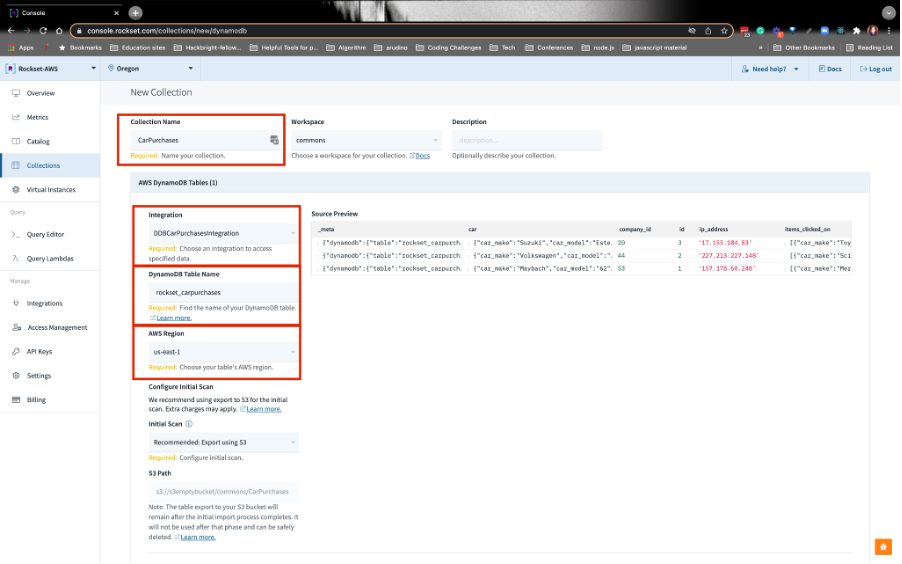This screenshot has width=902, height=564.
Task: Click the Docs link under Workspace
Action: [x=422, y=156]
